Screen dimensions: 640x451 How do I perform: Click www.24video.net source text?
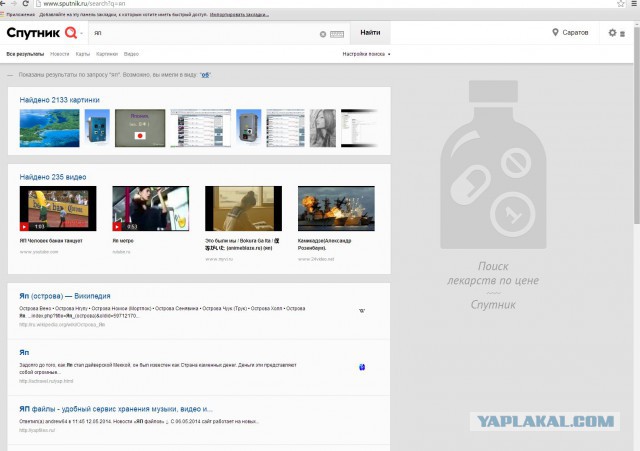click(316, 259)
